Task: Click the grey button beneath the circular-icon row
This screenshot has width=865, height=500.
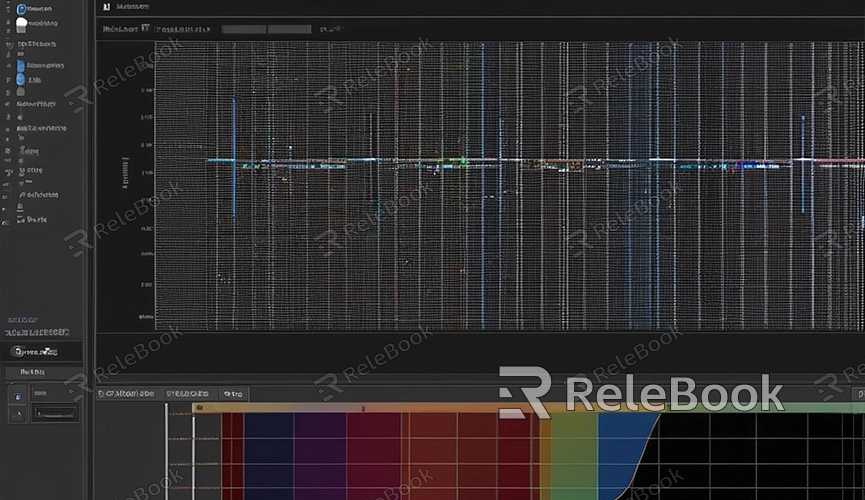Action: 43,373
